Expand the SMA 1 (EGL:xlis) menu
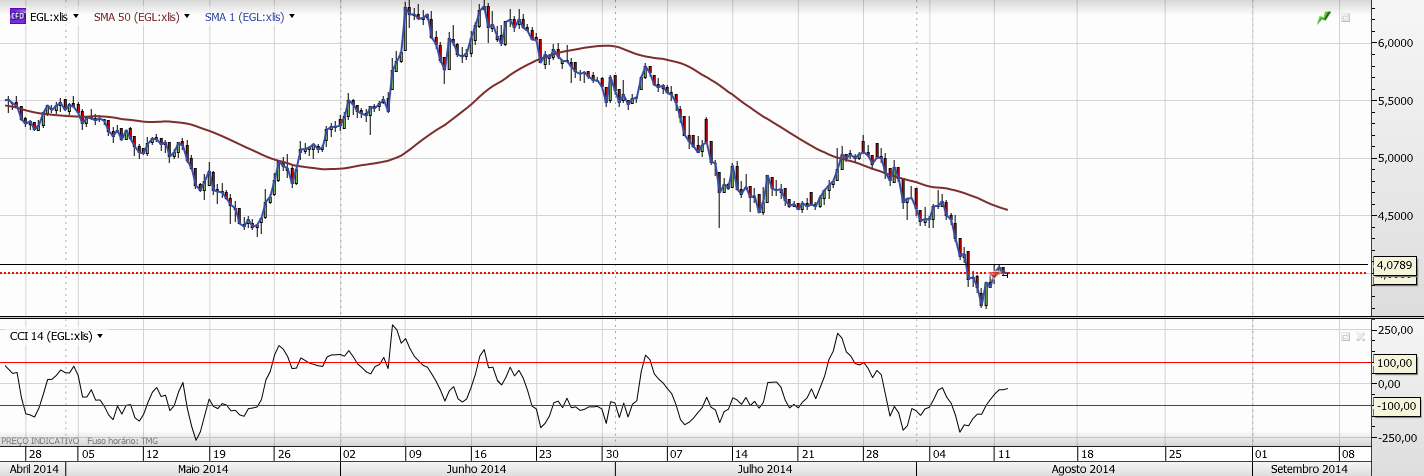 [291, 17]
